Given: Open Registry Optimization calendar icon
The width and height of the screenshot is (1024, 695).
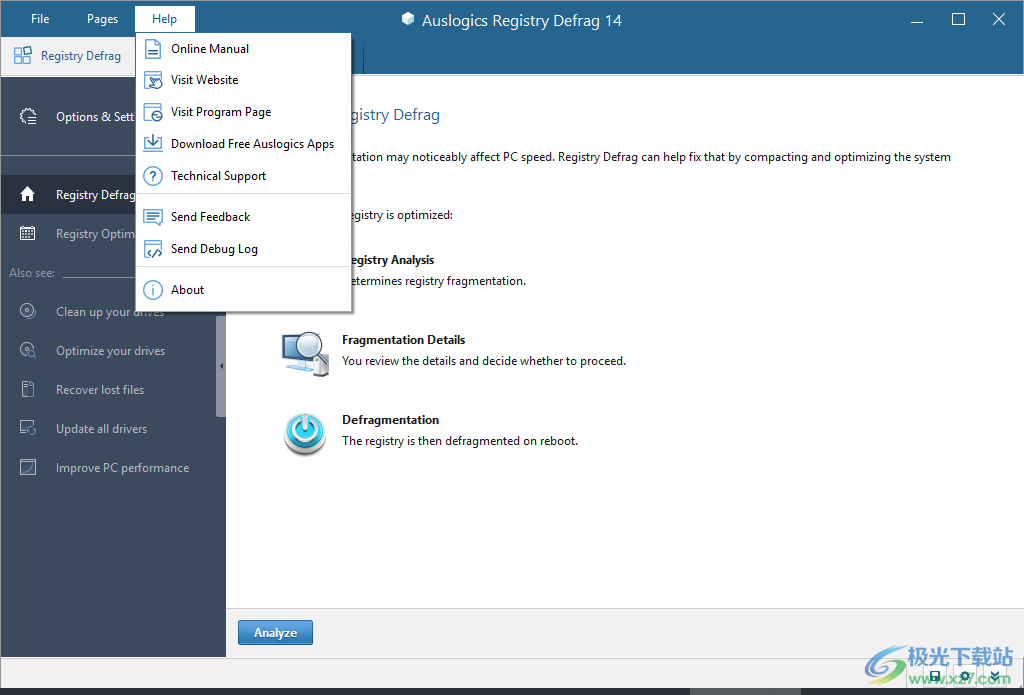Looking at the screenshot, I should (x=27, y=233).
